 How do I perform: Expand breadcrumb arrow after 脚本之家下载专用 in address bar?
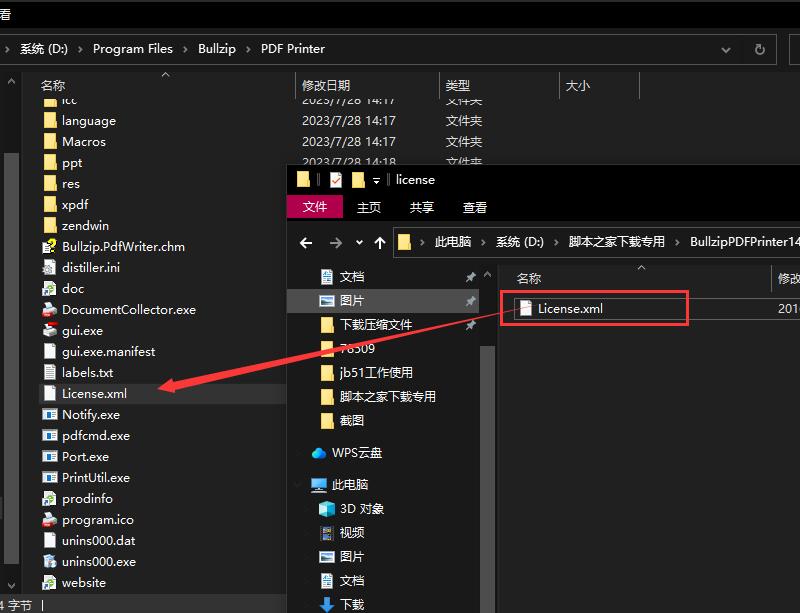pos(677,242)
